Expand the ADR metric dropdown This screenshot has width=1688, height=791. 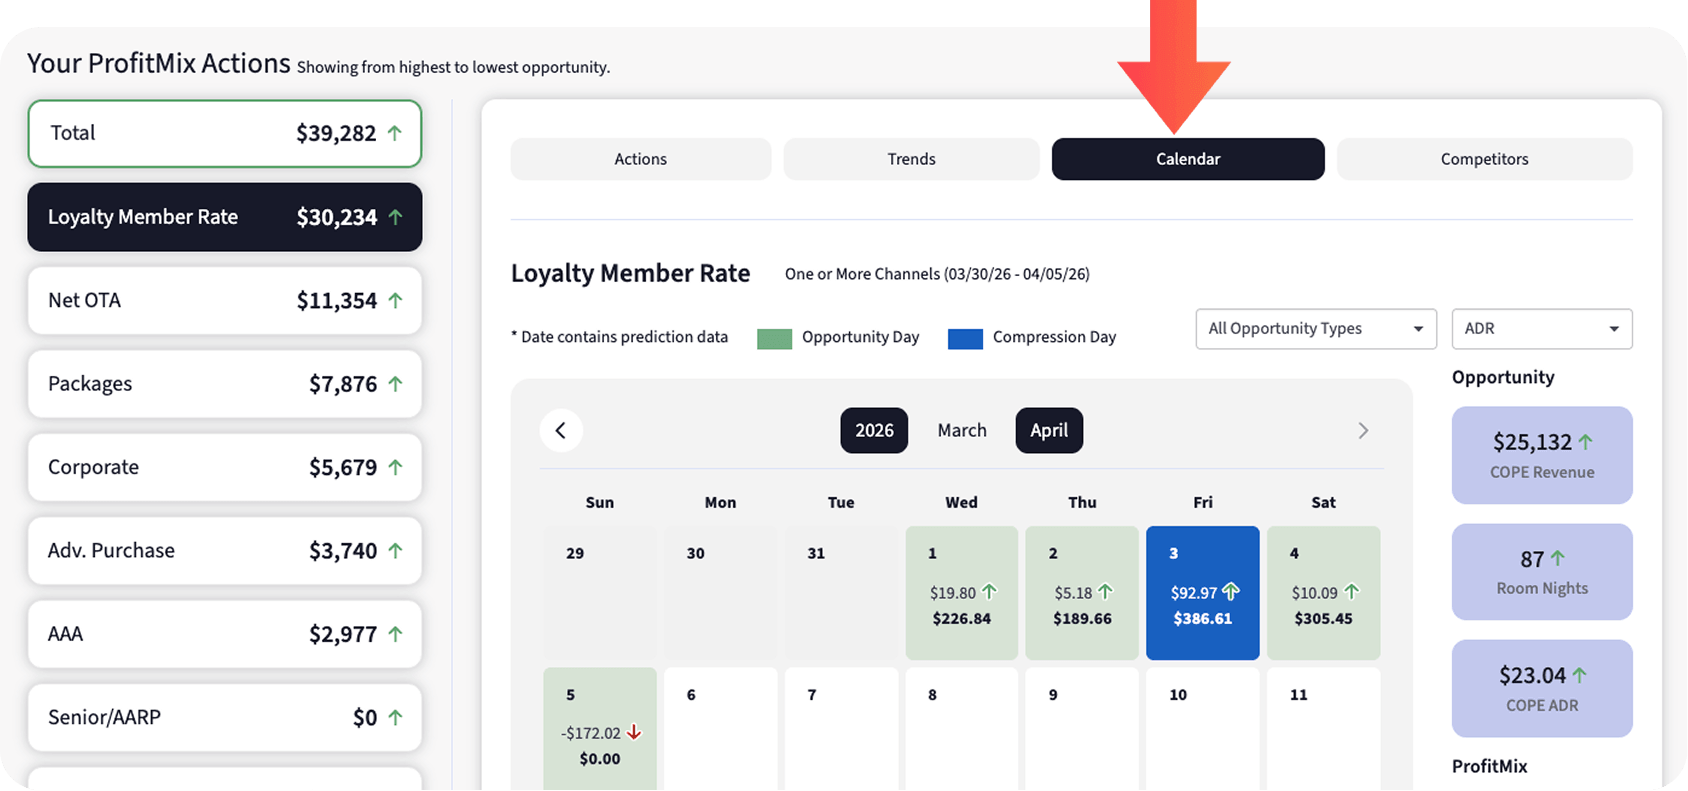pos(1541,329)
